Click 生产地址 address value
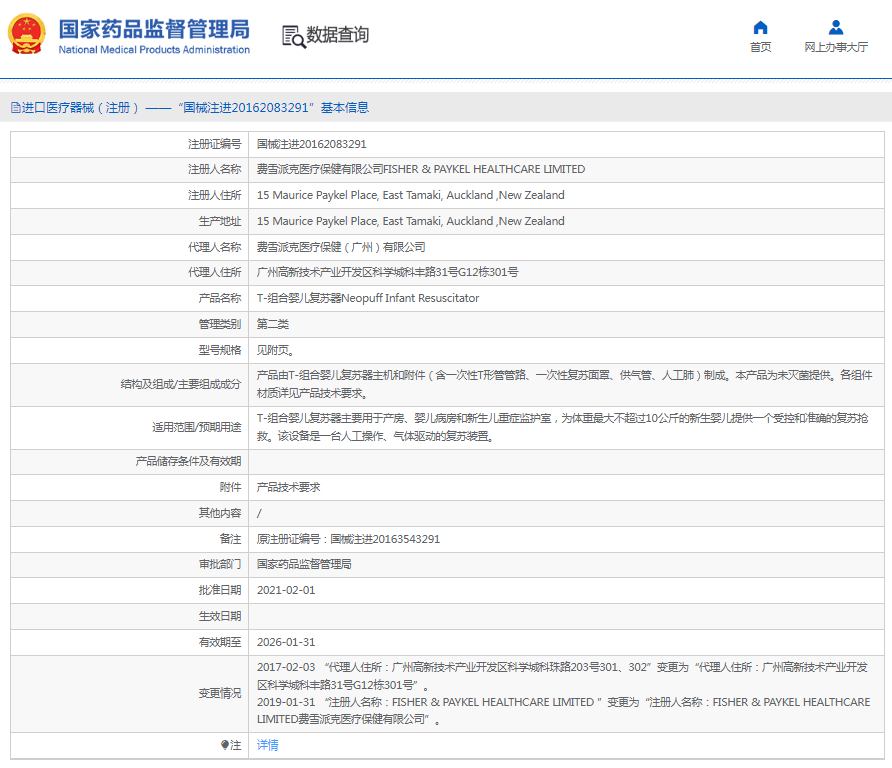This screenshot has width=892, height=768. pyautogui.click(x=410, y=221)
